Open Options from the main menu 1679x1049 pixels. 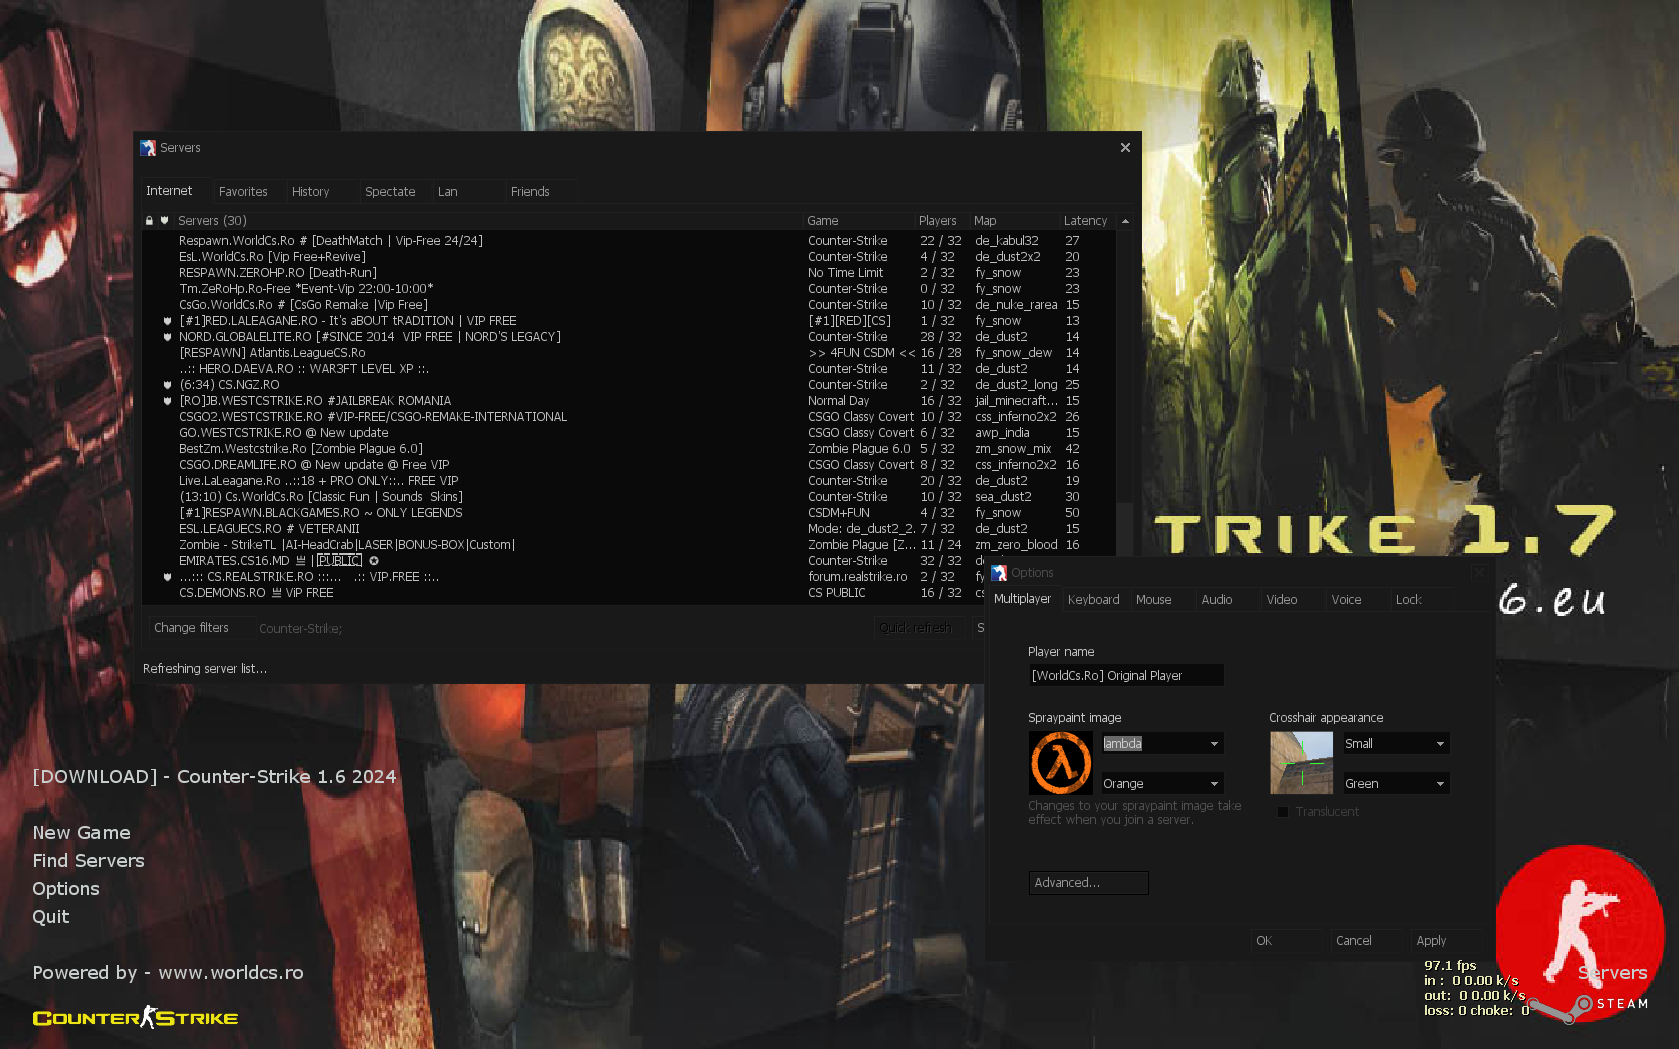tap(66, 889)
